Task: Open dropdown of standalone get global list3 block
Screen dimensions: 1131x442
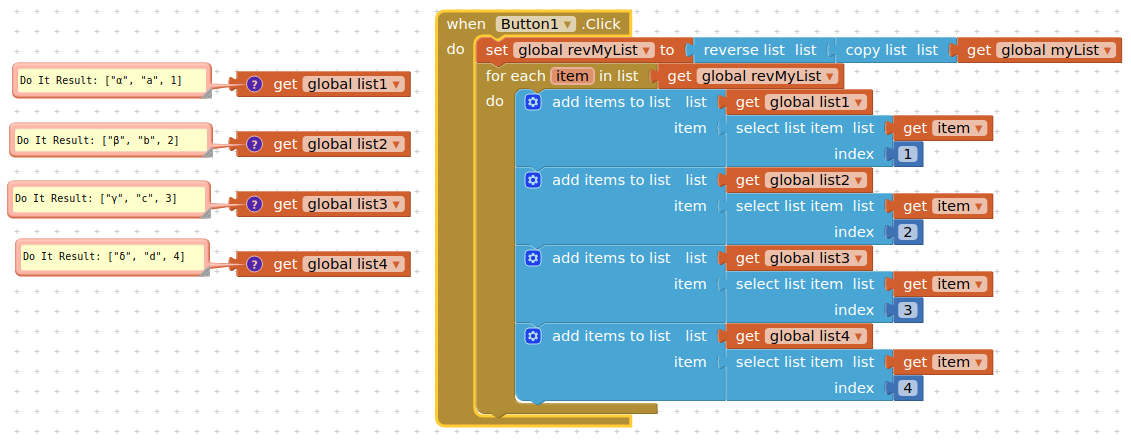Action: pos(354,205)
